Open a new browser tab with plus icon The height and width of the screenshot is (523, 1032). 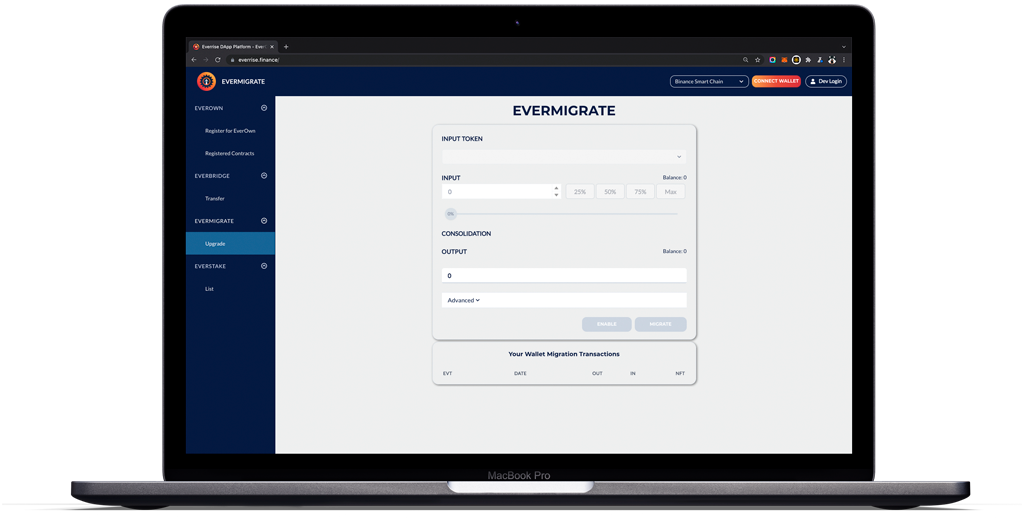pyautogui.click(x=286, y=47)
